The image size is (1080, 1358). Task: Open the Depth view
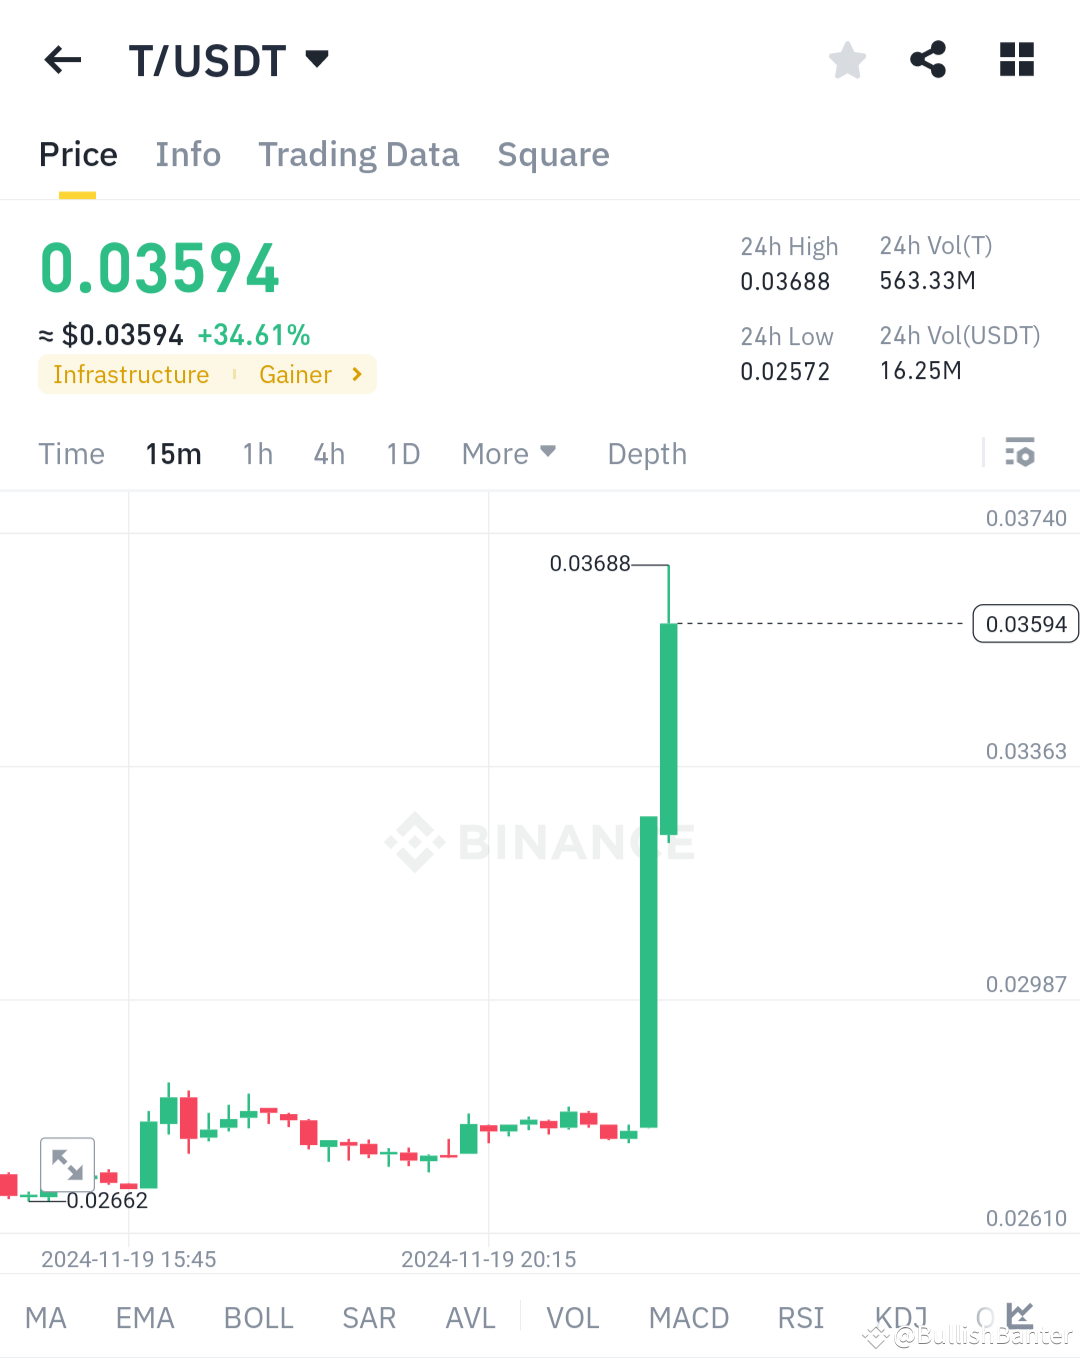pos(646,453)
